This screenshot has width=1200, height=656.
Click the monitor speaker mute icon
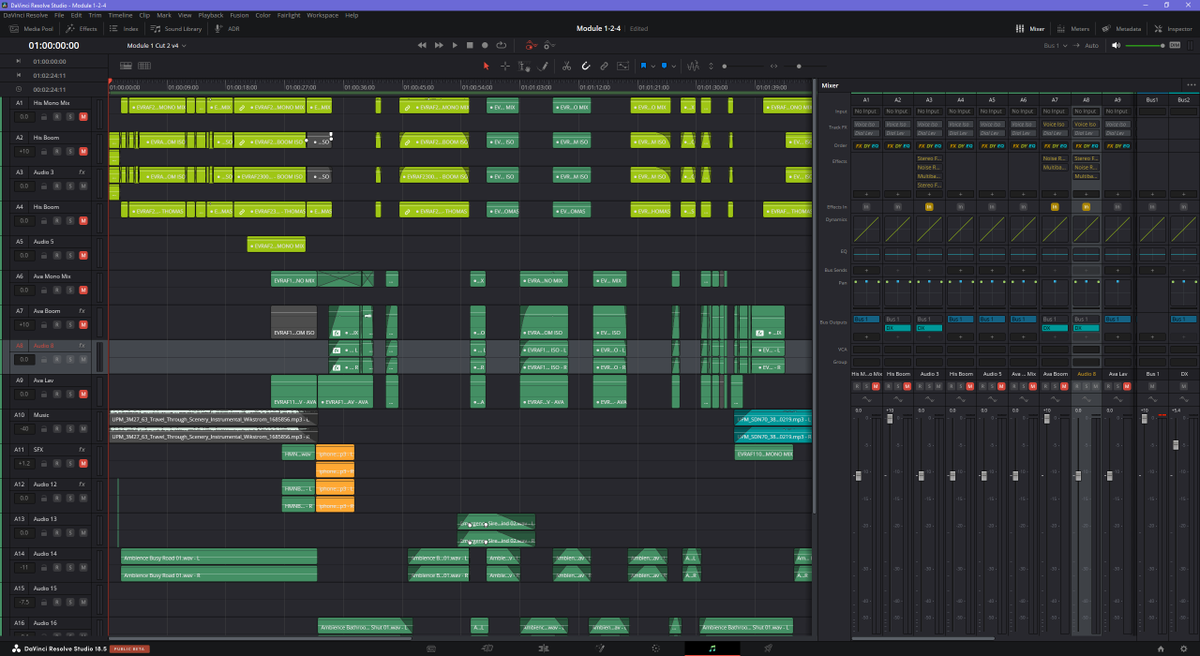(x=1117, y=46)
